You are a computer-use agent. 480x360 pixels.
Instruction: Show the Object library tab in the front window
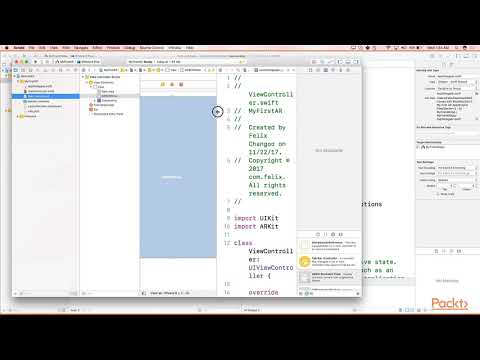[333, 234]
